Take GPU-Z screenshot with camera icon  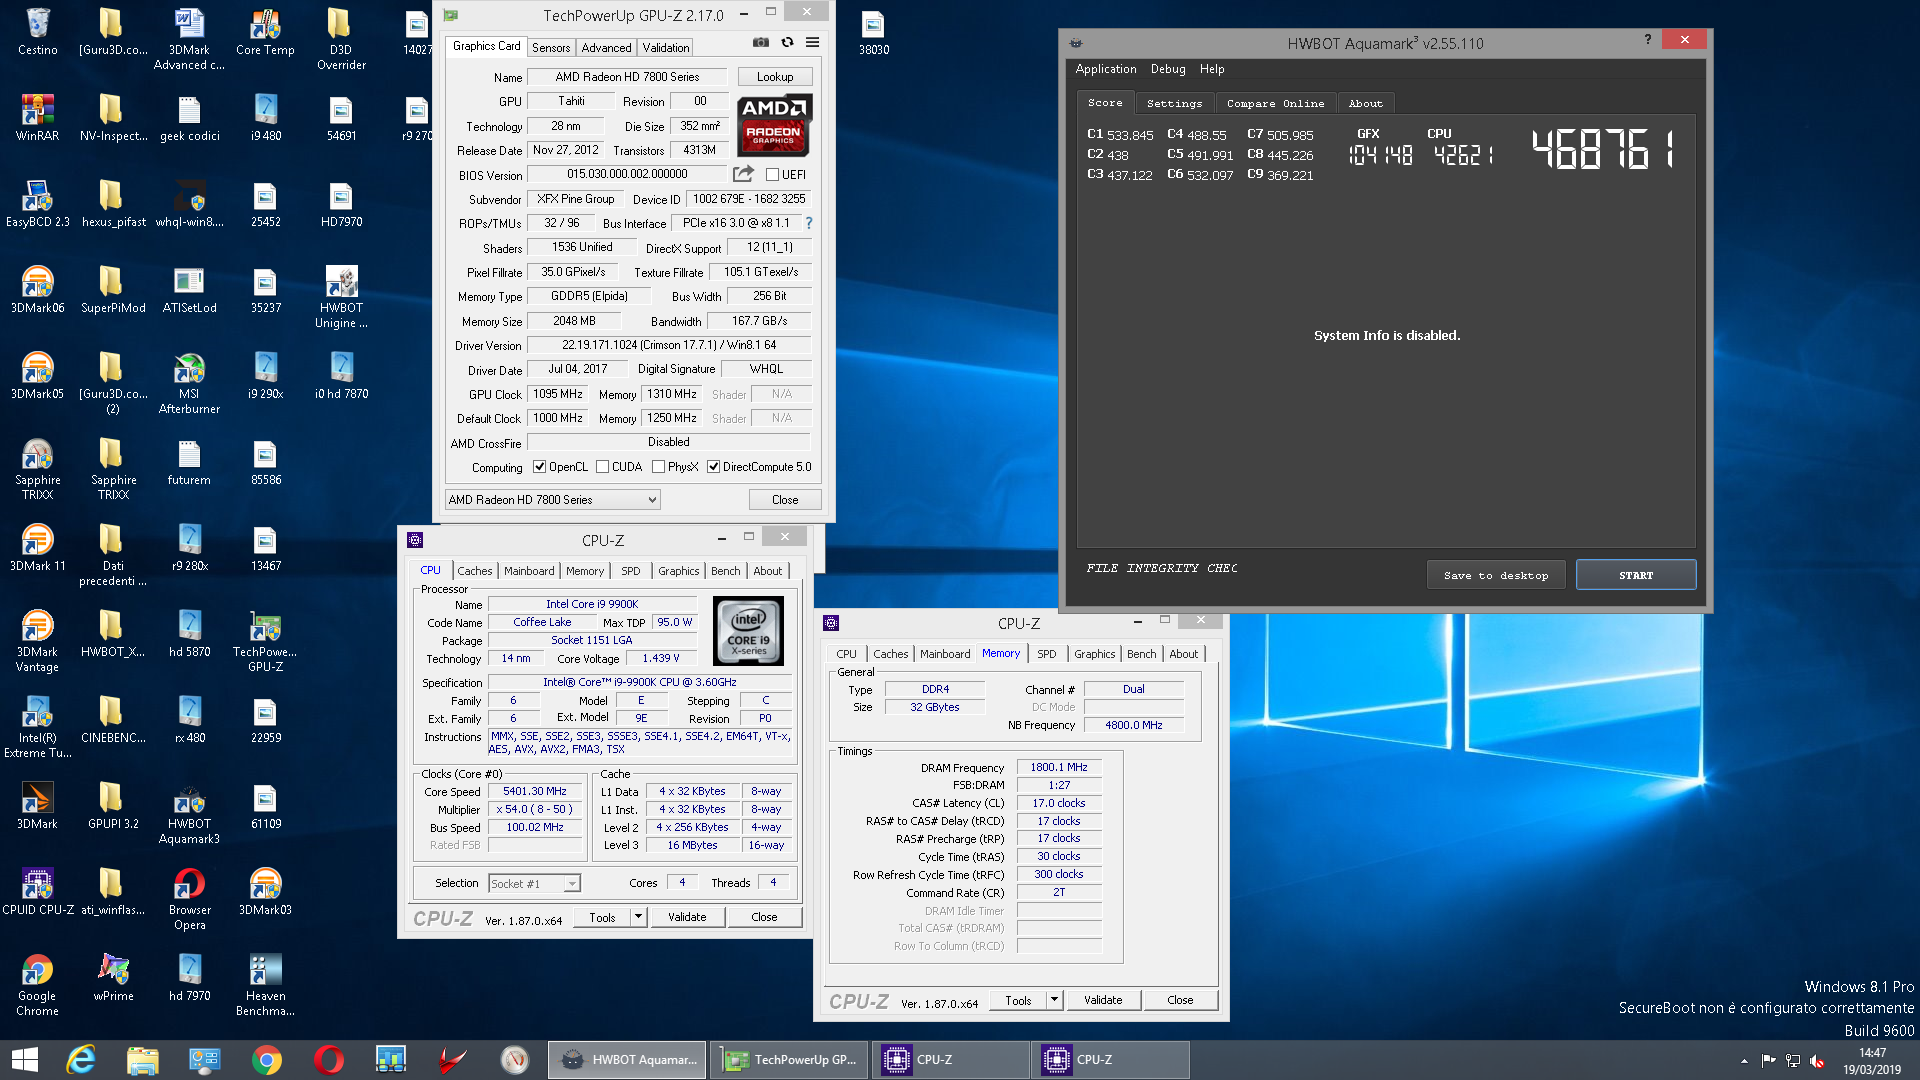tap(761, 43)
